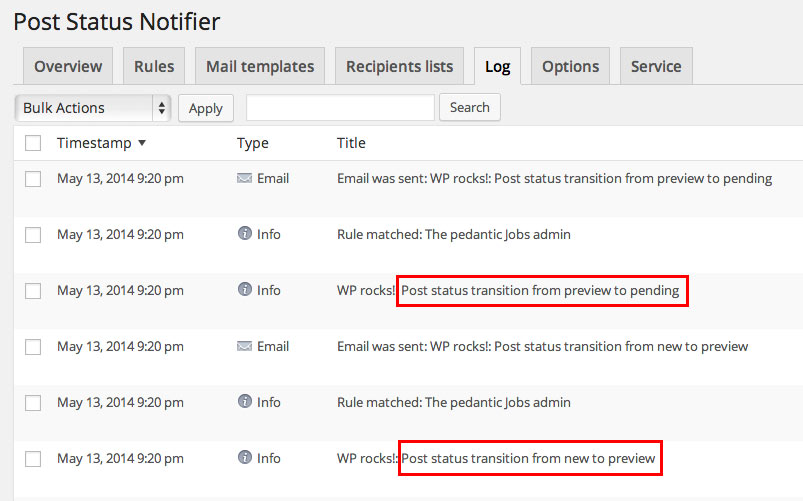
Task: Open the Bulk Actions dropdown
Action: click(x=93, y=108)
